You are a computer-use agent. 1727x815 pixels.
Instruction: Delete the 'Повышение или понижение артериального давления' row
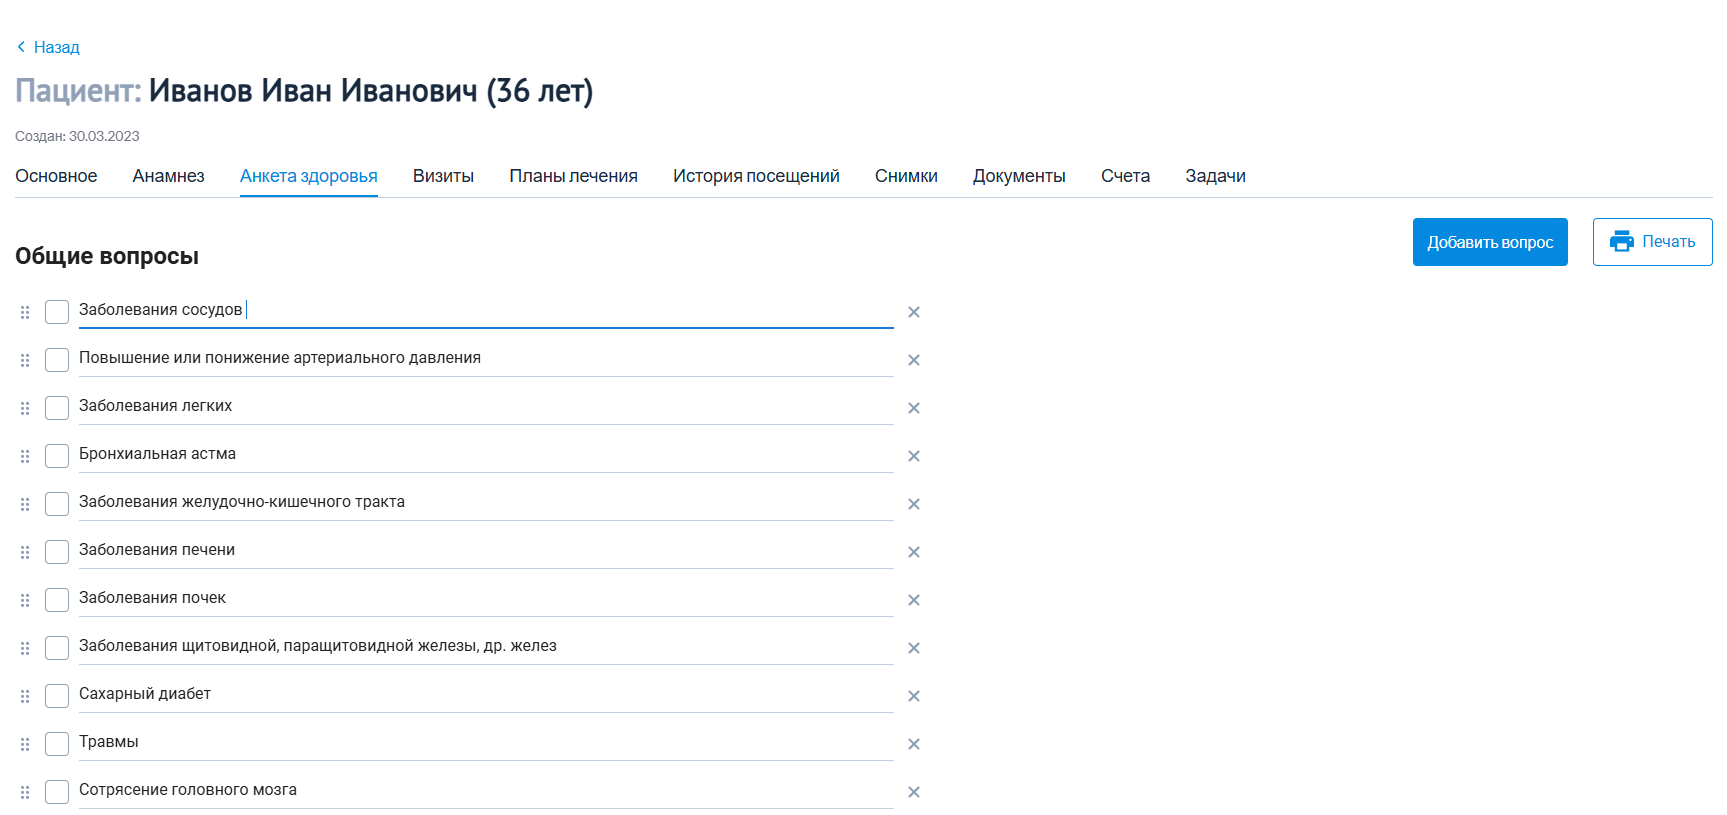coord(913,360)
